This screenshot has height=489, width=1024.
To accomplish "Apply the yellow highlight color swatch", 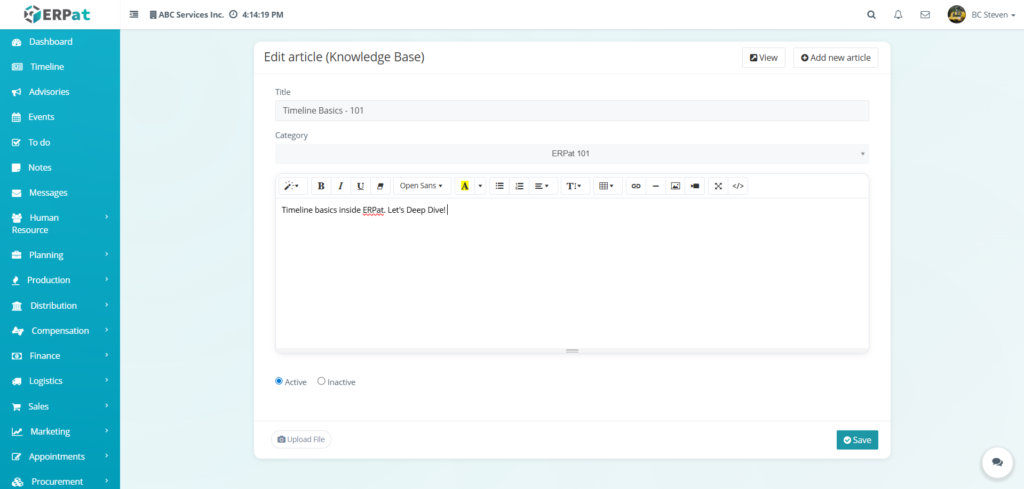I will pos(464,186).
